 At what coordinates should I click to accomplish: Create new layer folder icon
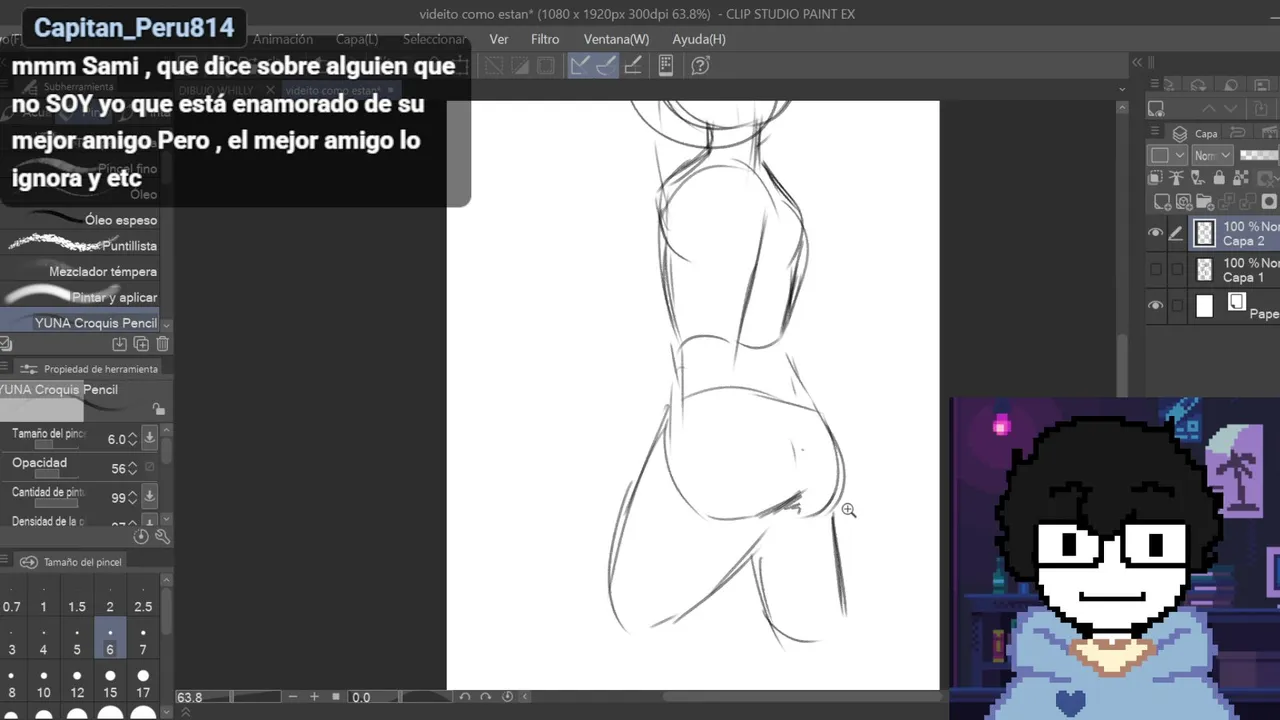(x=1204, y=202)
